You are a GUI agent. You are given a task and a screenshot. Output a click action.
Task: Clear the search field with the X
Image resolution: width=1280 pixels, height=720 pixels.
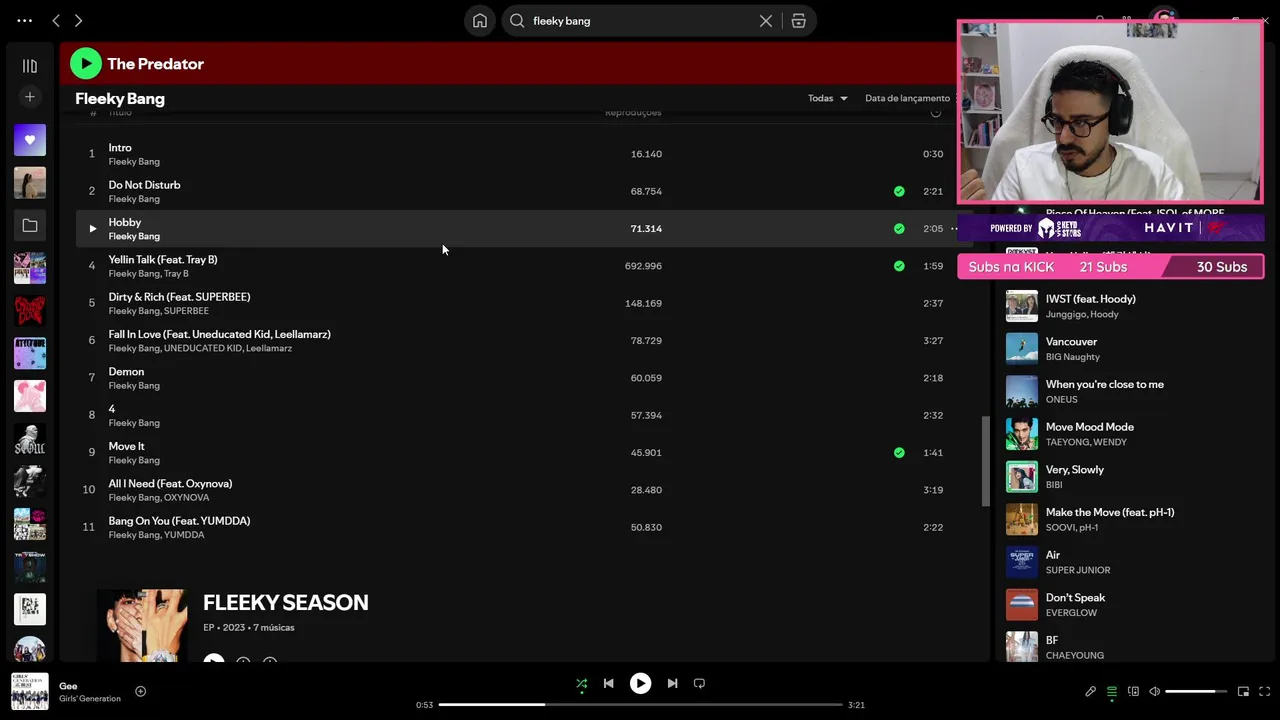point(766,21)
